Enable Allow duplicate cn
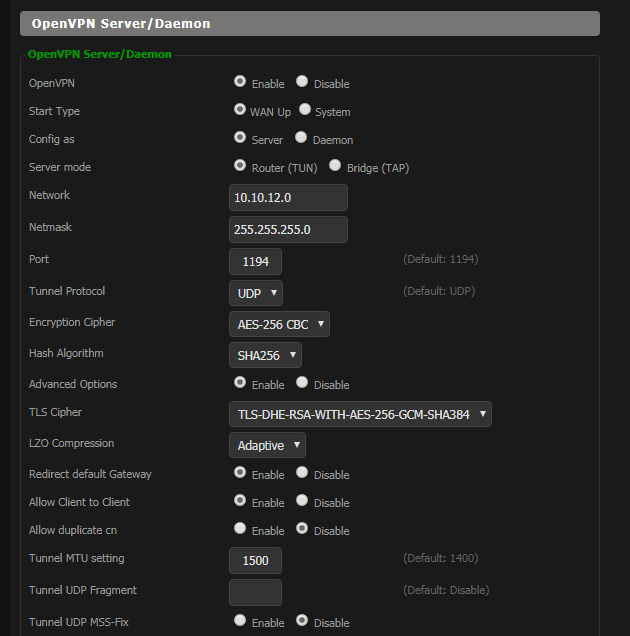The width and height of the screenshot is (630, 636). pos(240,529)
